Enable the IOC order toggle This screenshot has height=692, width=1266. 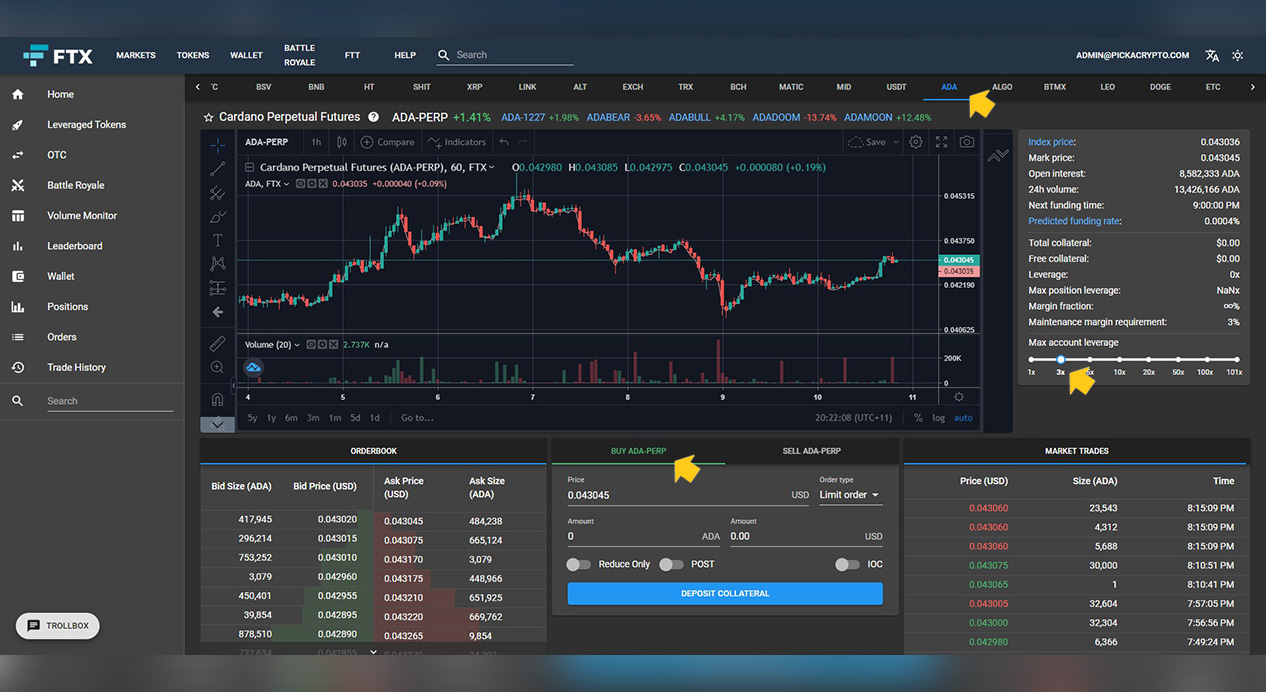tap(845, 564)
